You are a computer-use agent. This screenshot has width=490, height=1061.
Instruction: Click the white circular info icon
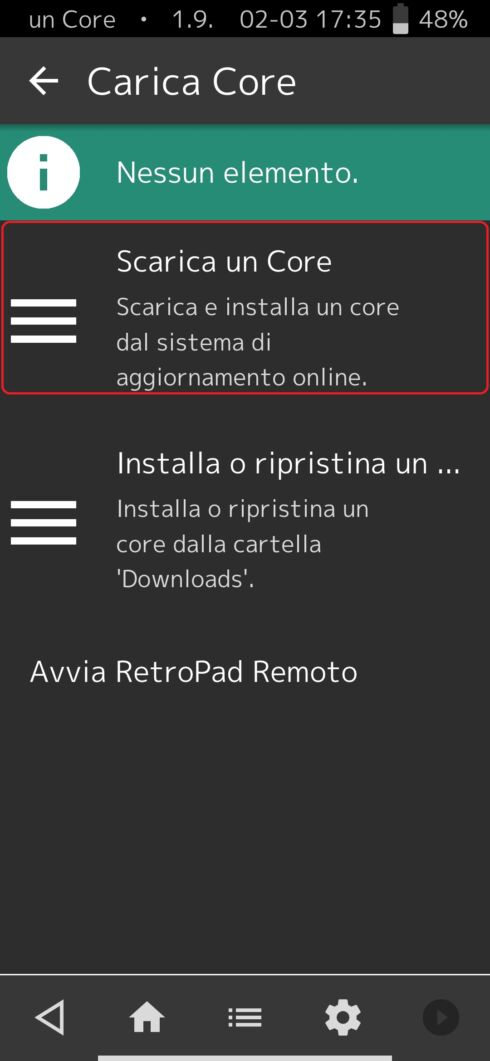tap(44, 173)
